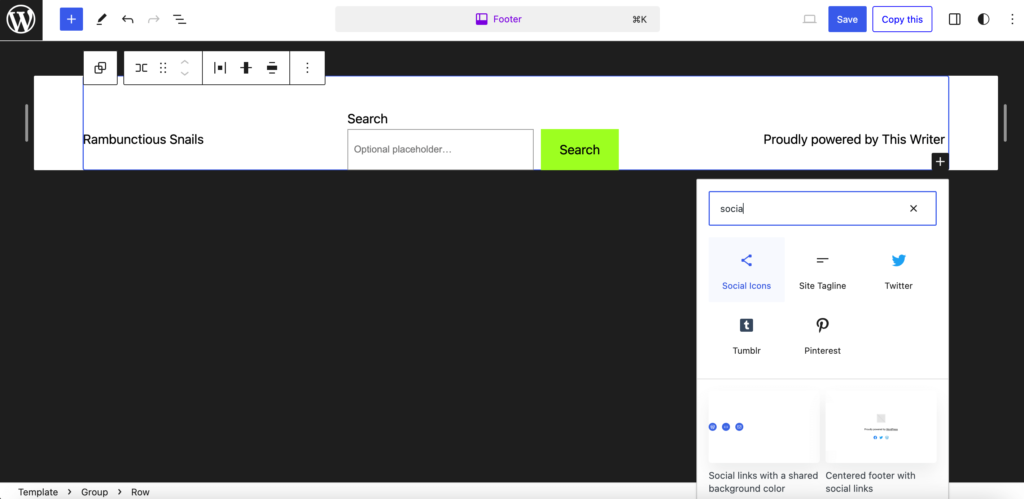Viewport: 1024px width, 499px height.
Task: Select Proudly powered by This Writer text
Action: pos(854,139)
